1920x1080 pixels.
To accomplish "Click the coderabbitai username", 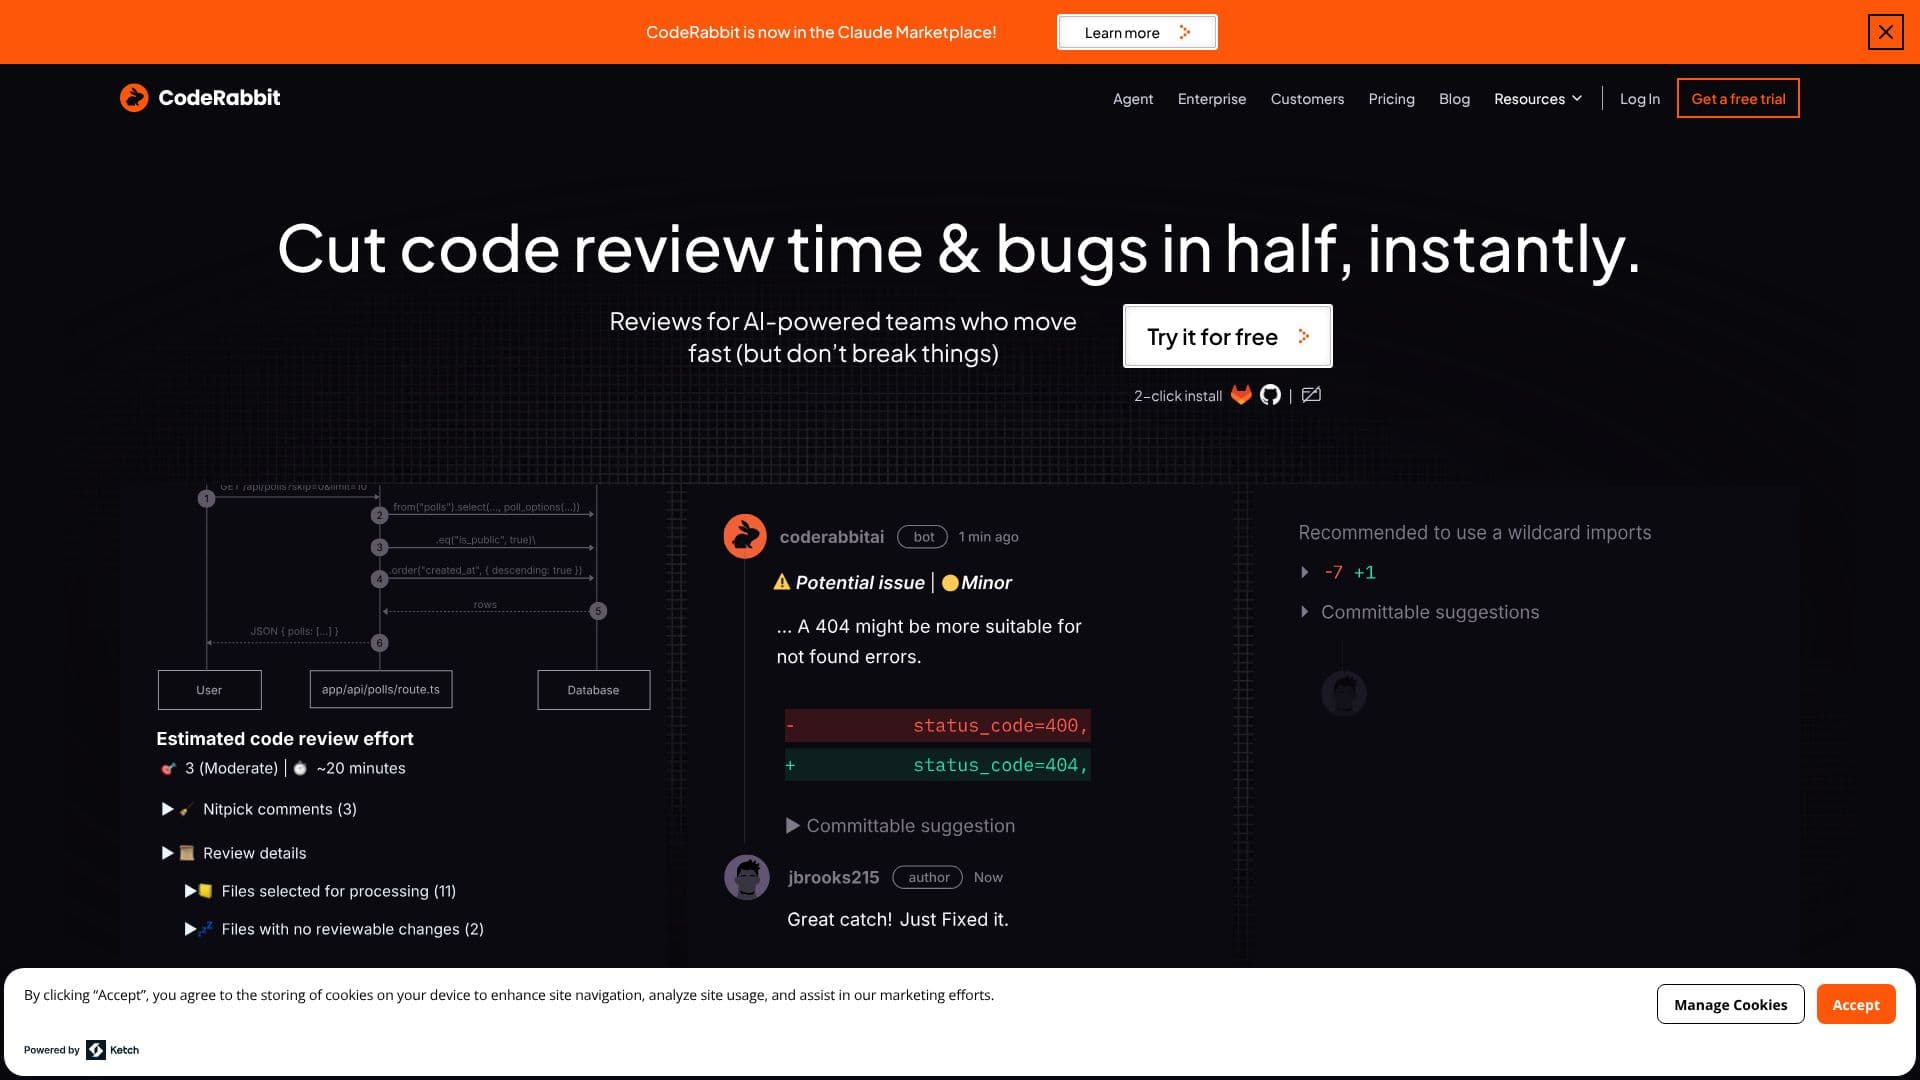I will pos(832,537).
